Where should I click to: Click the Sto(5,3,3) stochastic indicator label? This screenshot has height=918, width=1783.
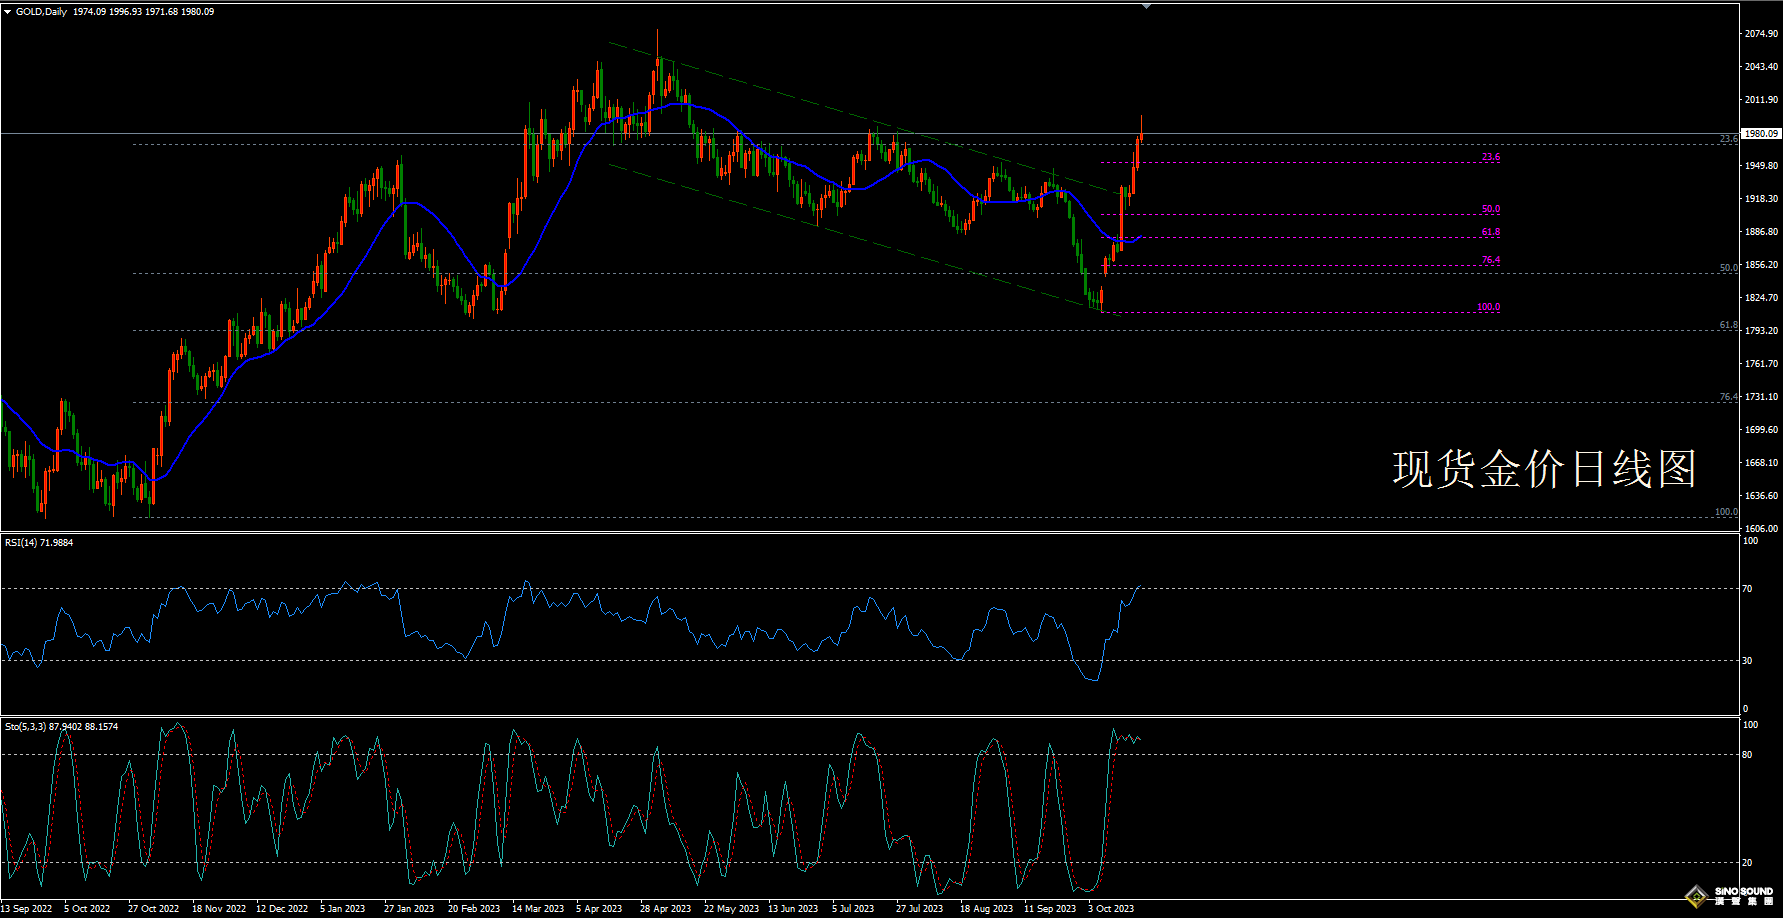(61, 727)
